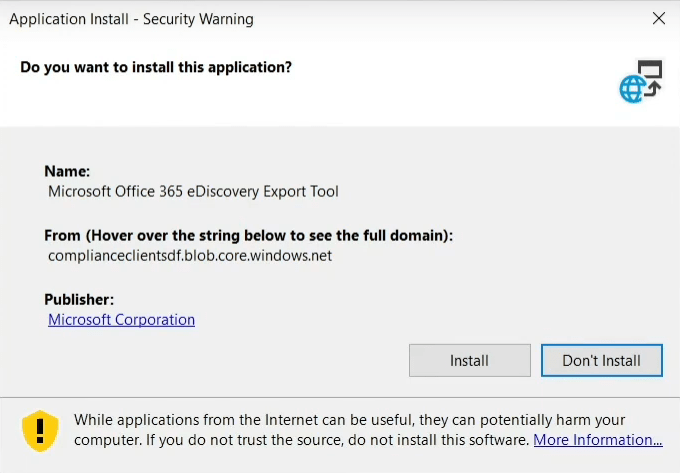Click the globe install application icon
This screenshot has height=473, width=680.
[641, 81]
